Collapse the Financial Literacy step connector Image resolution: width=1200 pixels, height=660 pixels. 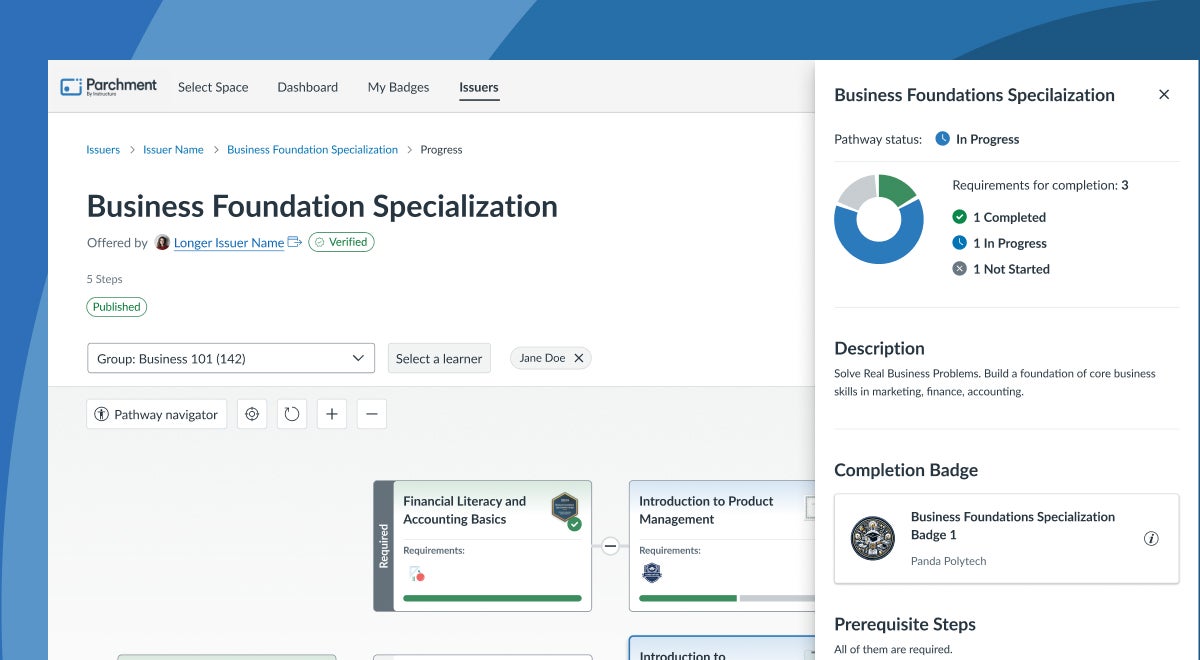coord(610,546)
